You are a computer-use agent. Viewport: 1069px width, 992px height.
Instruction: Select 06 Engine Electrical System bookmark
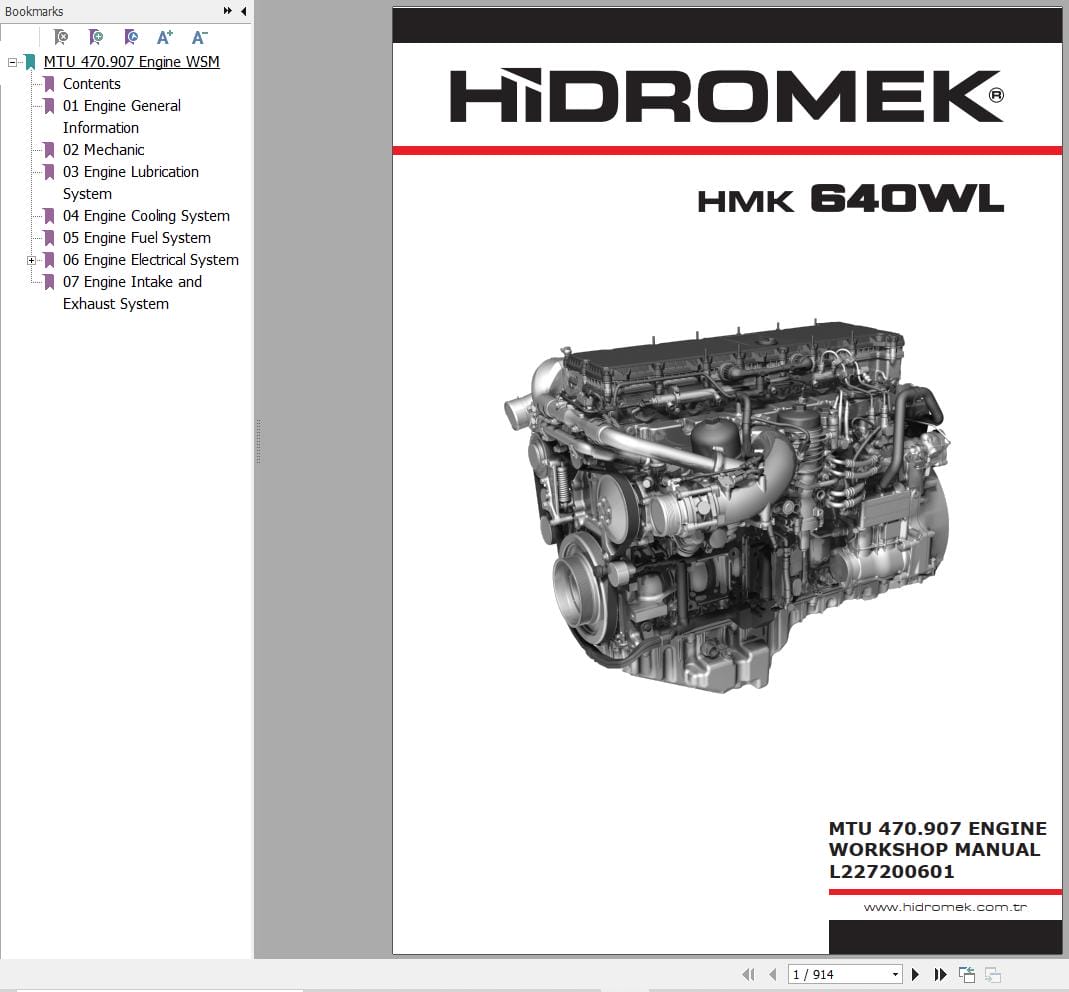(151, 260)
